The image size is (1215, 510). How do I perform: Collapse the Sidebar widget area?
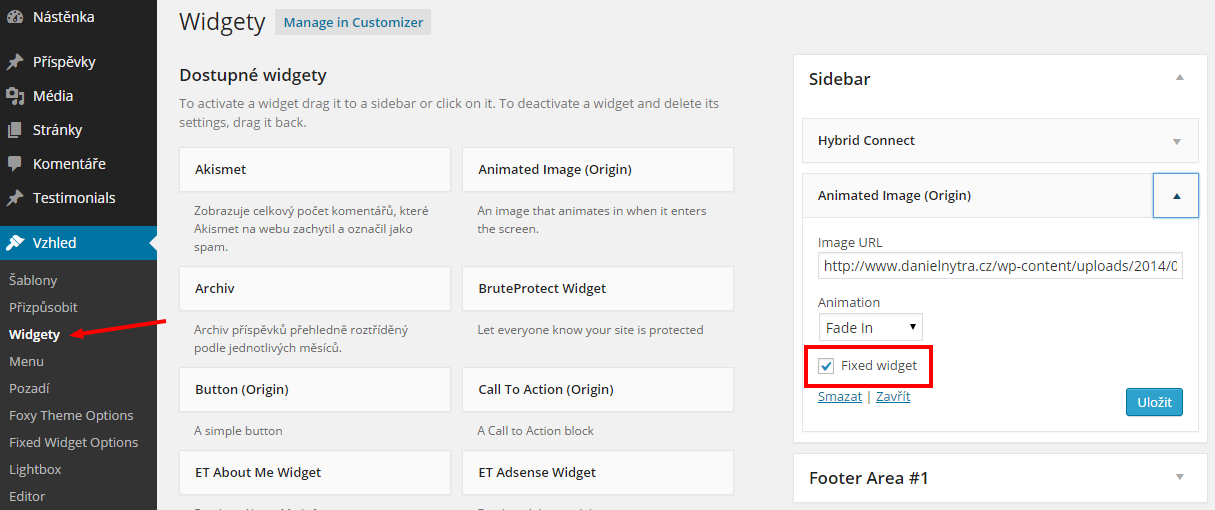pyautogui.click(x=1179, y=78)
